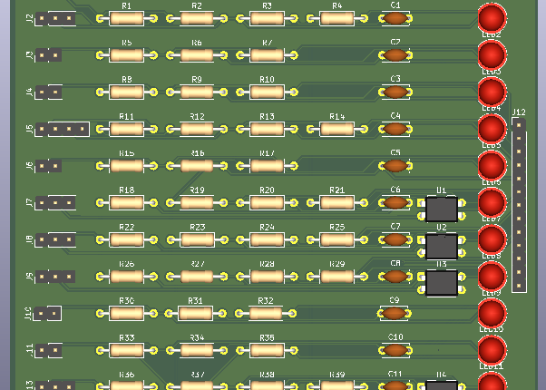Select capacitor C5
The image size is (546, 390).
tap(396, 166)
